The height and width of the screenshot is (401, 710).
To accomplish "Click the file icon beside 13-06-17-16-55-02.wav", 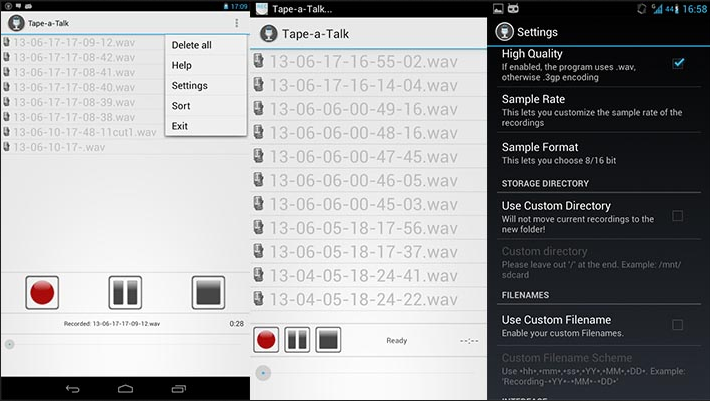I will (x=259, y=61).
